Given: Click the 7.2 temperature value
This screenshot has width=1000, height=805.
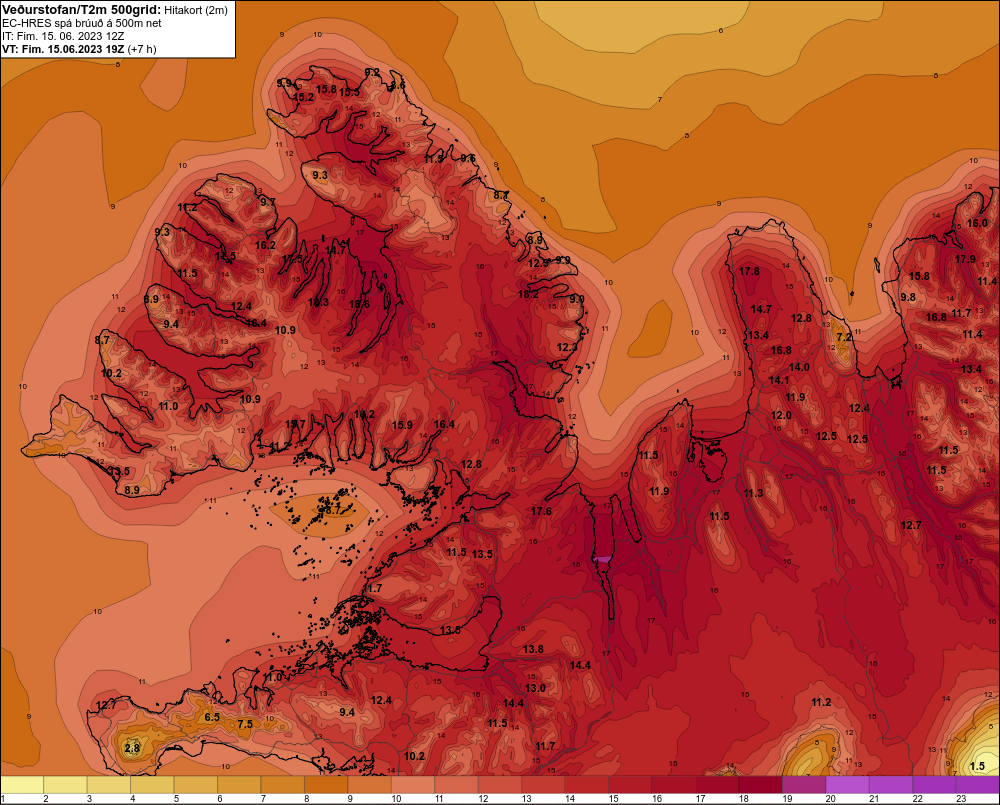Looking at the screenshot, I should [844, 337].
